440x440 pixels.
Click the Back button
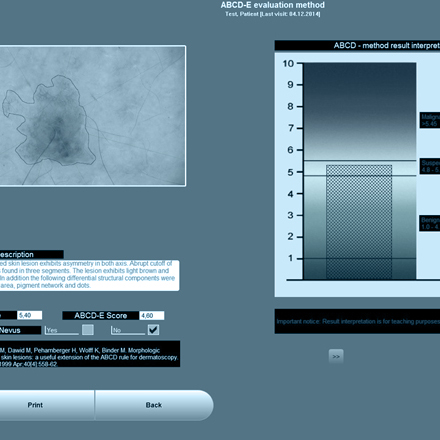pyautogui.click(x=154, y=405)
